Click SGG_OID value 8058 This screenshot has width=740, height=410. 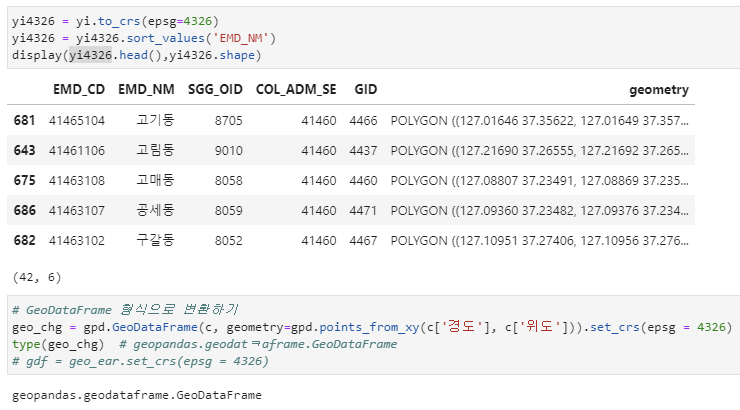click(x=228, y=181)
